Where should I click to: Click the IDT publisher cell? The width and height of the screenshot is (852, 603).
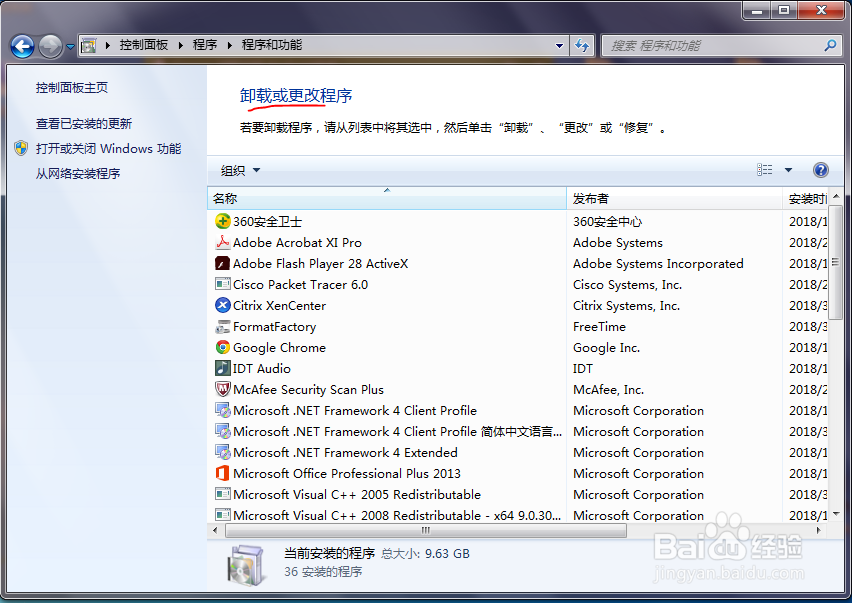pyautogui.click(x=582, y=368)
